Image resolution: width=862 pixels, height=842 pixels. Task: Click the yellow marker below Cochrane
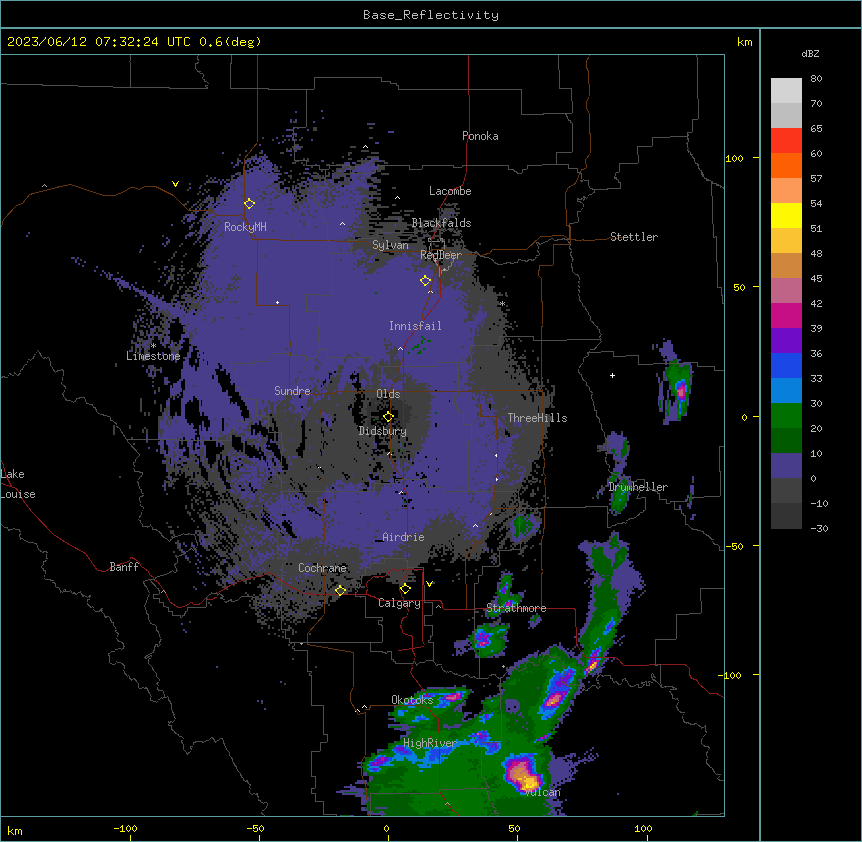(340, 590)
